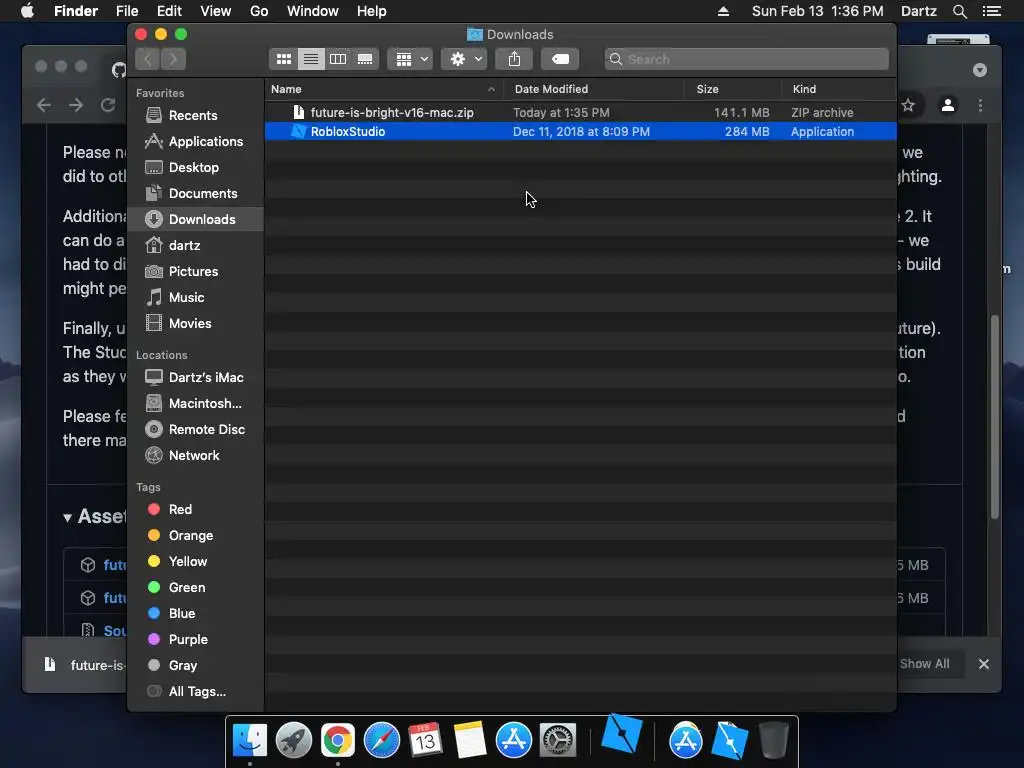Viewport: 1024px width, 768px height.
Task: Open Launchpad from the Dock
Action: point(294,741)
